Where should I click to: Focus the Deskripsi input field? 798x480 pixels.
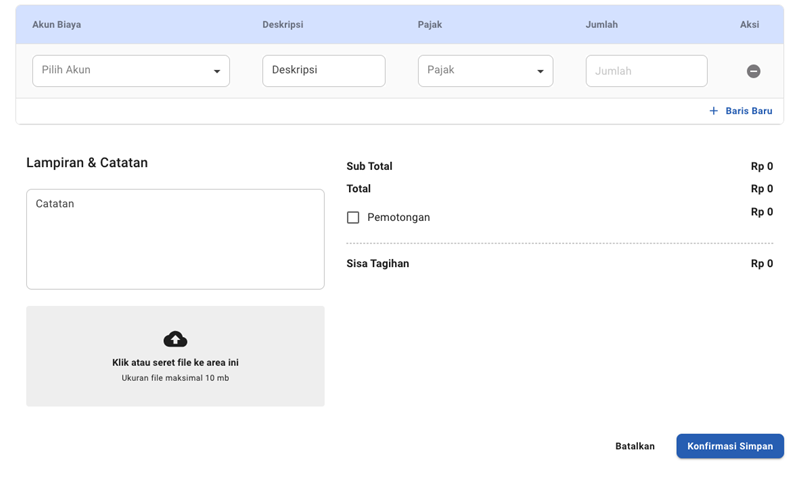(323, 71)
